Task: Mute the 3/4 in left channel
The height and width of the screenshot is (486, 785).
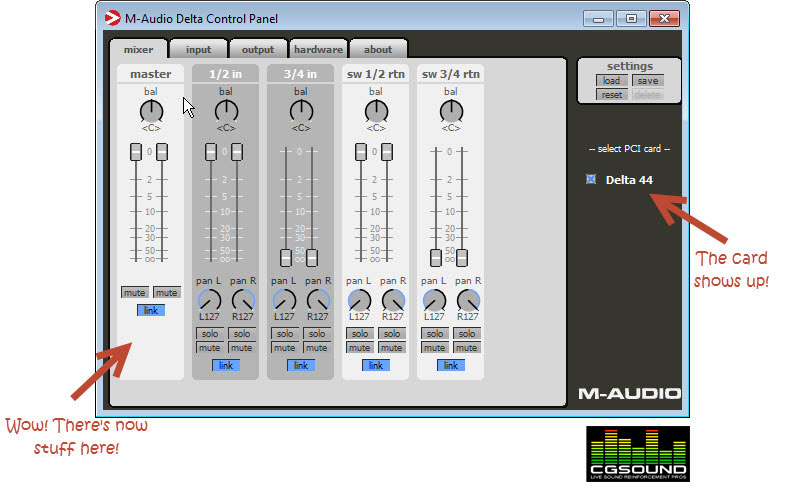Action: click(x=285, y=347)
